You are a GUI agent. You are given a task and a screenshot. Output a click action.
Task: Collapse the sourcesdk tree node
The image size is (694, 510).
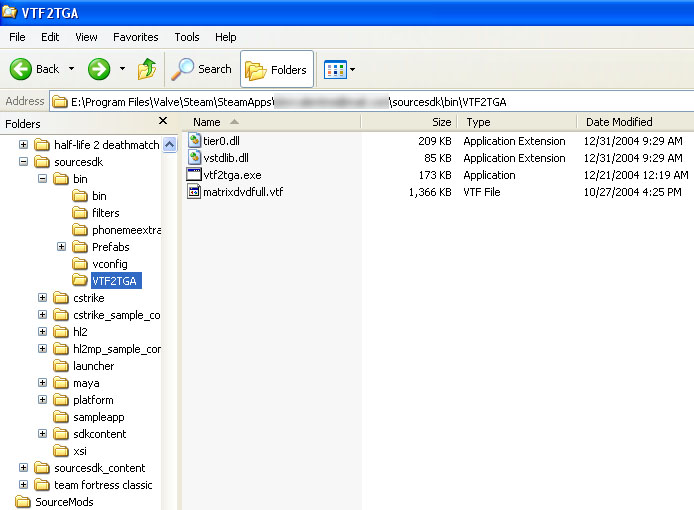[x=24, y=162]
